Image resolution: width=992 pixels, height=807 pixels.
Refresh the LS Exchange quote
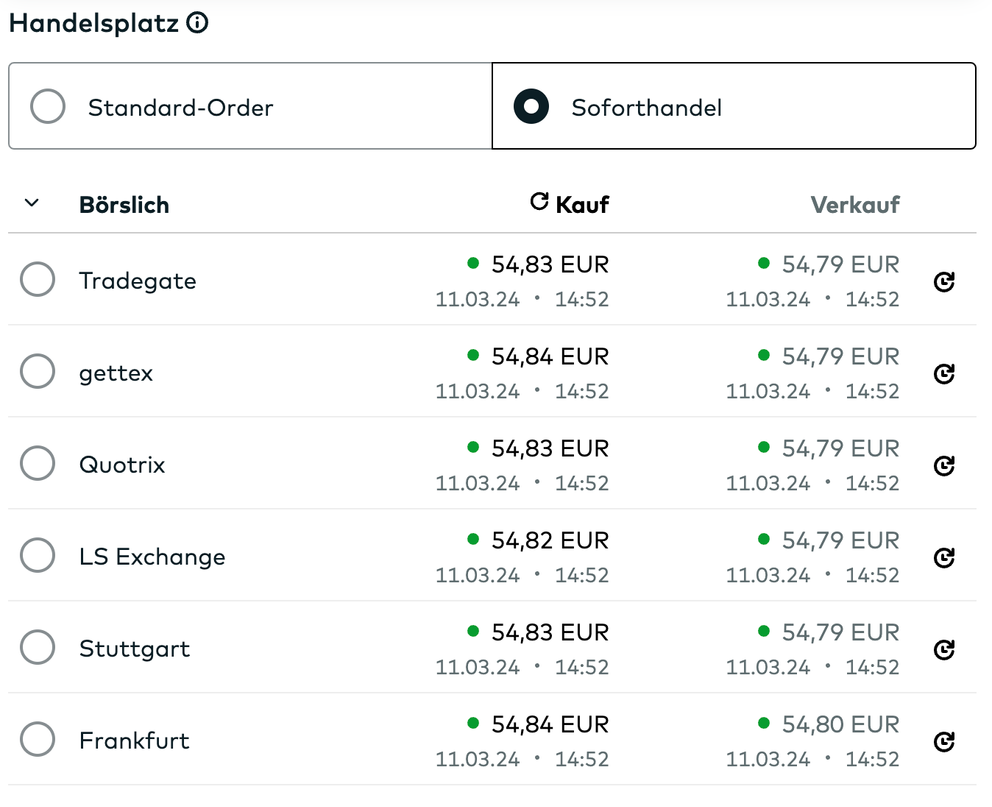pyautogui.click(x=943, y=557)
